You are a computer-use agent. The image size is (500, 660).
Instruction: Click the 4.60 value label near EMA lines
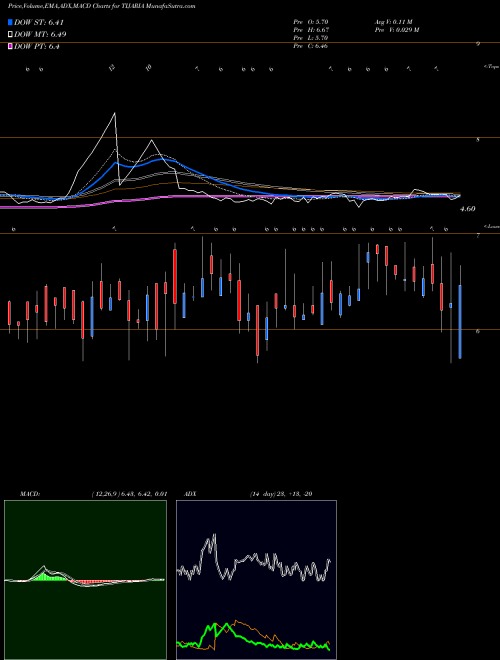tap(468, 209)
